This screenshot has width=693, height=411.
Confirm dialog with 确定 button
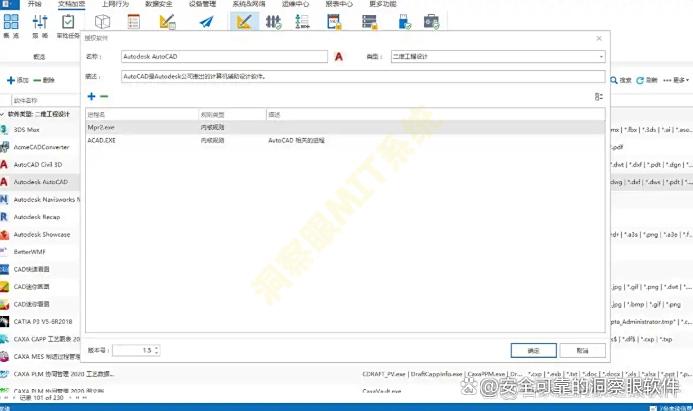533,350
